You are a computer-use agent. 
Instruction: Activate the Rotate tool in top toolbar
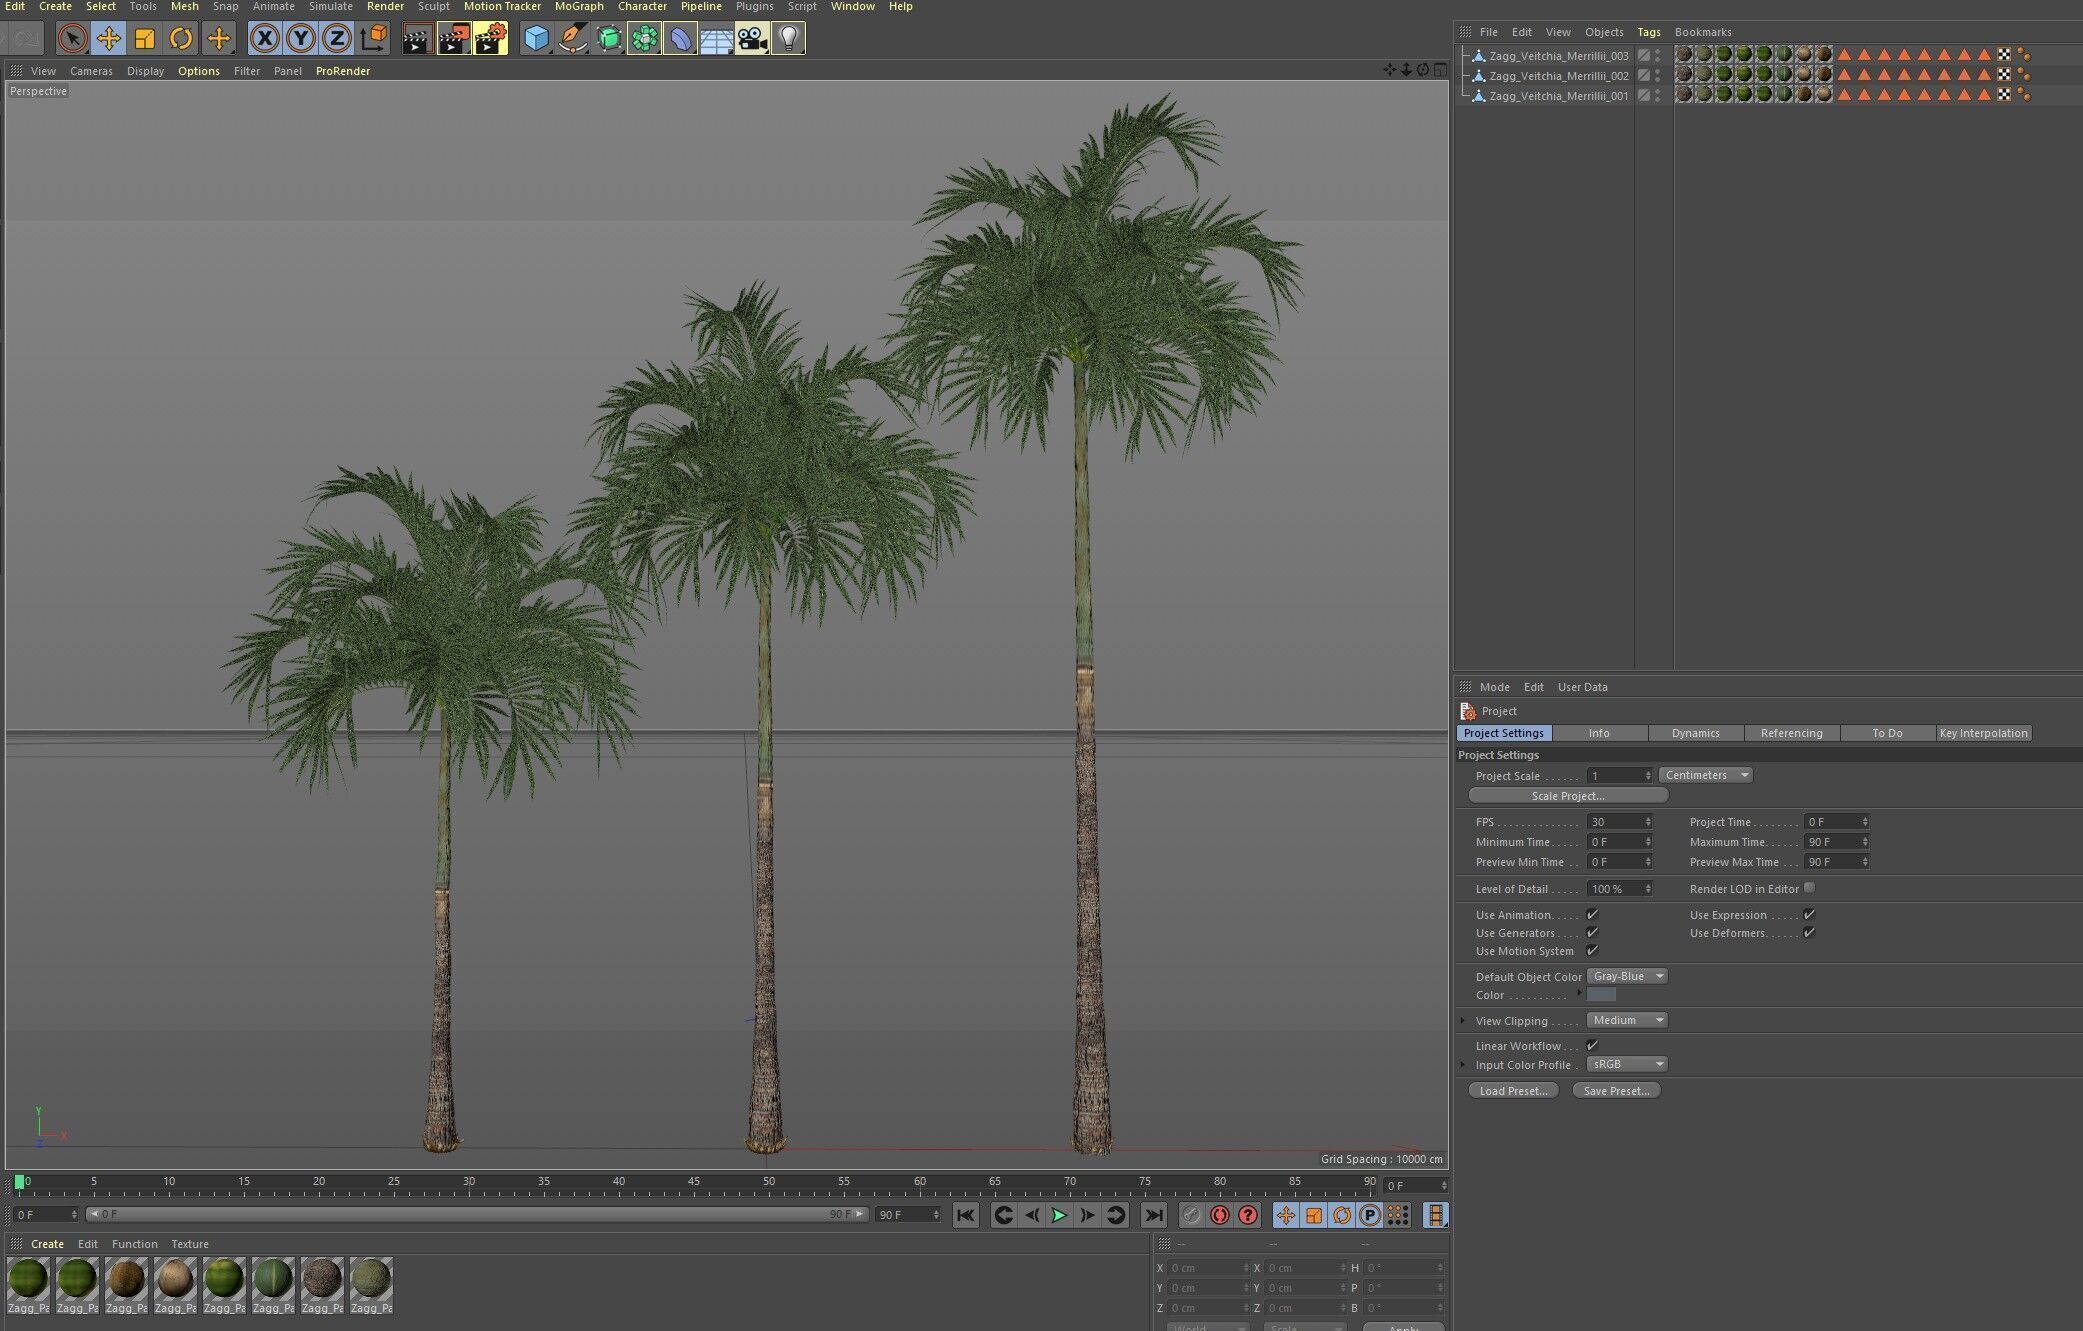181,39
